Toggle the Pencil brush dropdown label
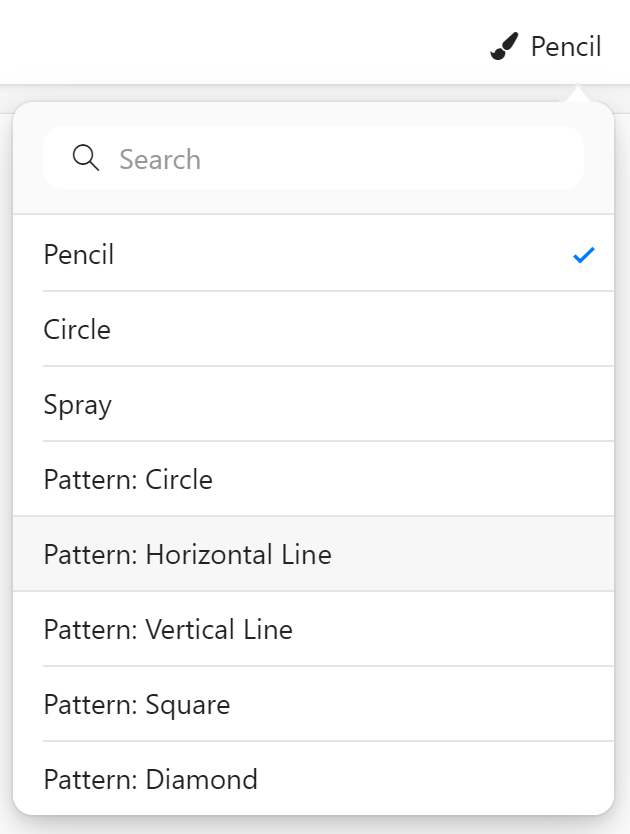Viewport: 630px width, 834px height. pyautogui.click(x=546, y=46)
